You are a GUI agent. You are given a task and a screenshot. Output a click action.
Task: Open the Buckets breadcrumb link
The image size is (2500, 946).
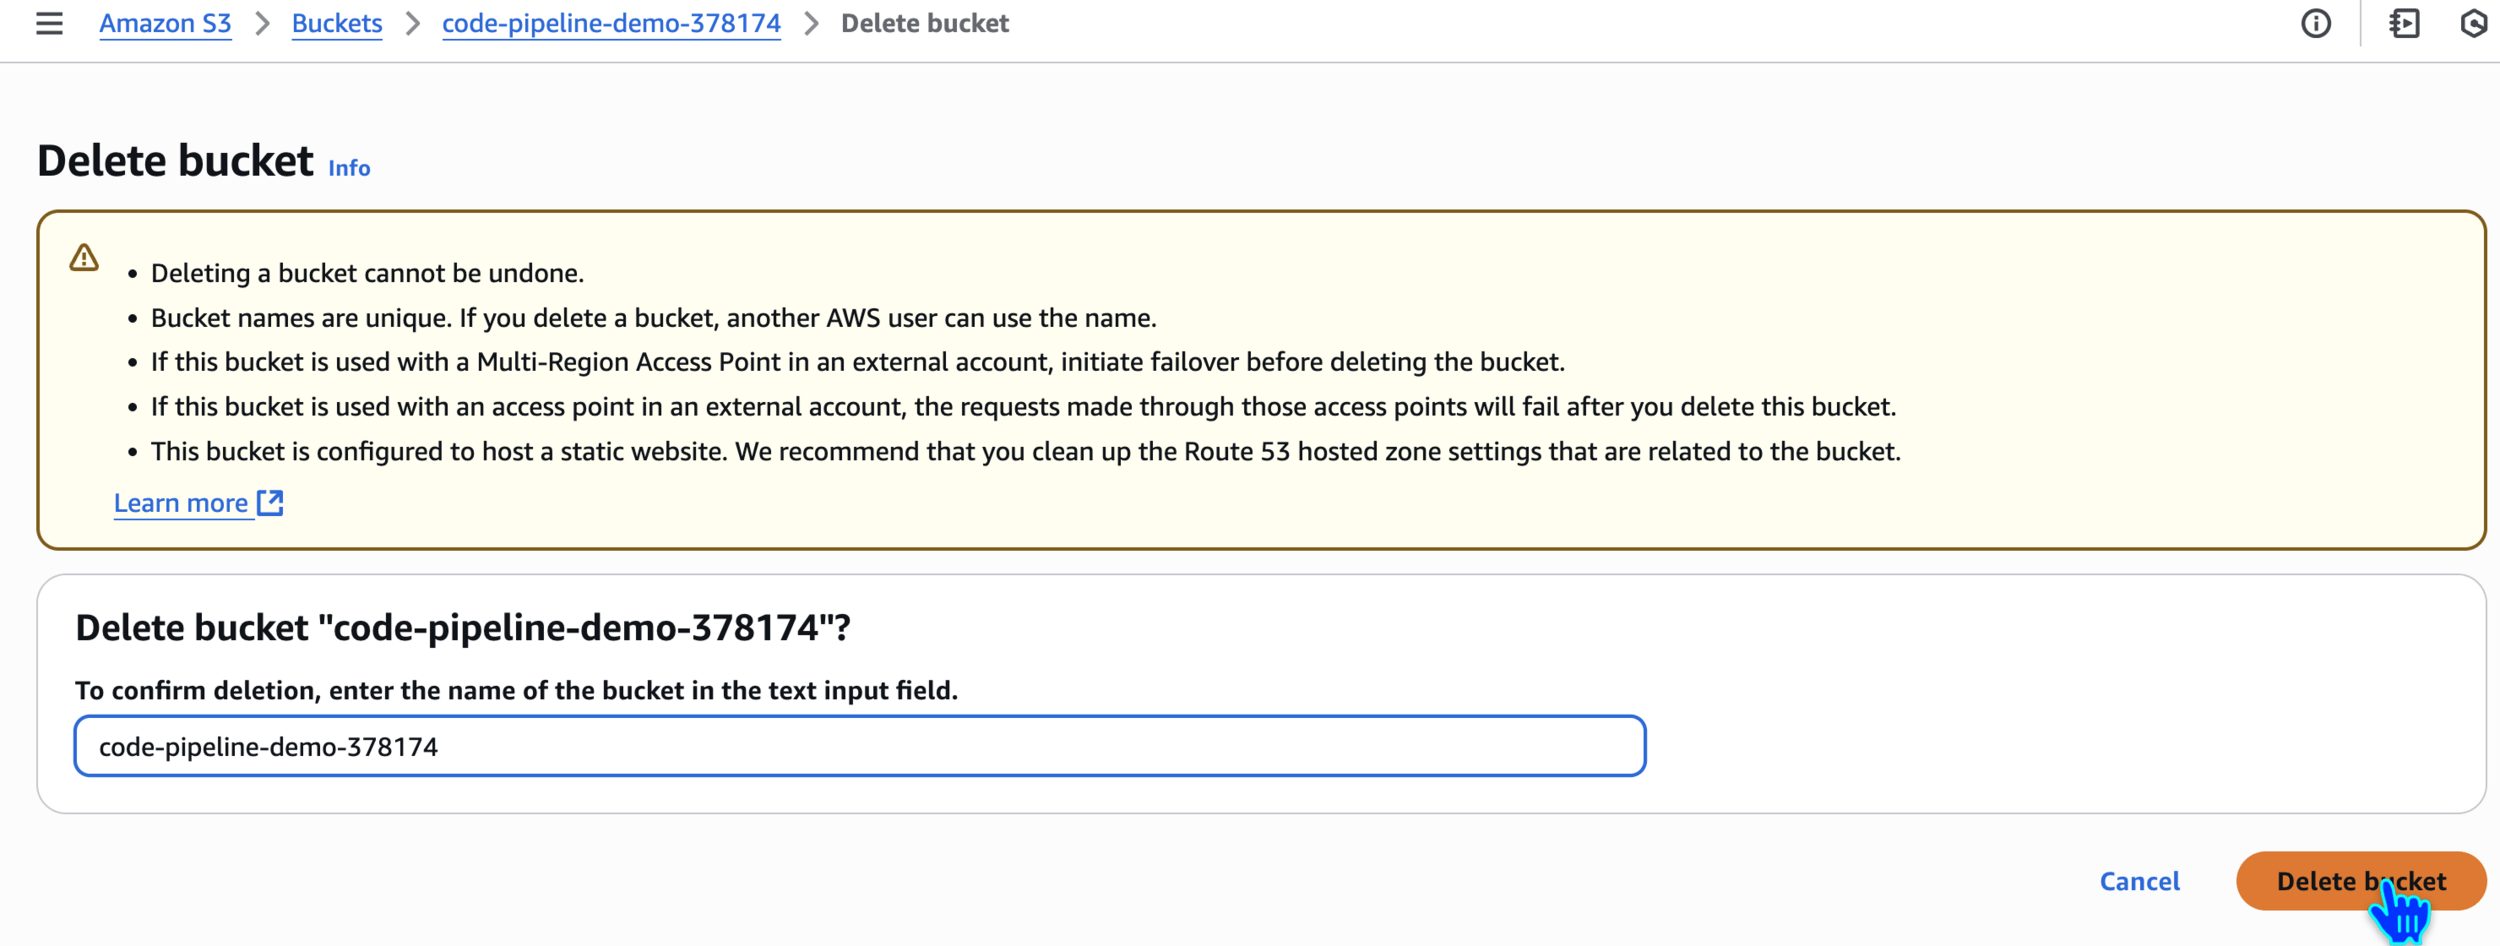[x=337, y=23]
